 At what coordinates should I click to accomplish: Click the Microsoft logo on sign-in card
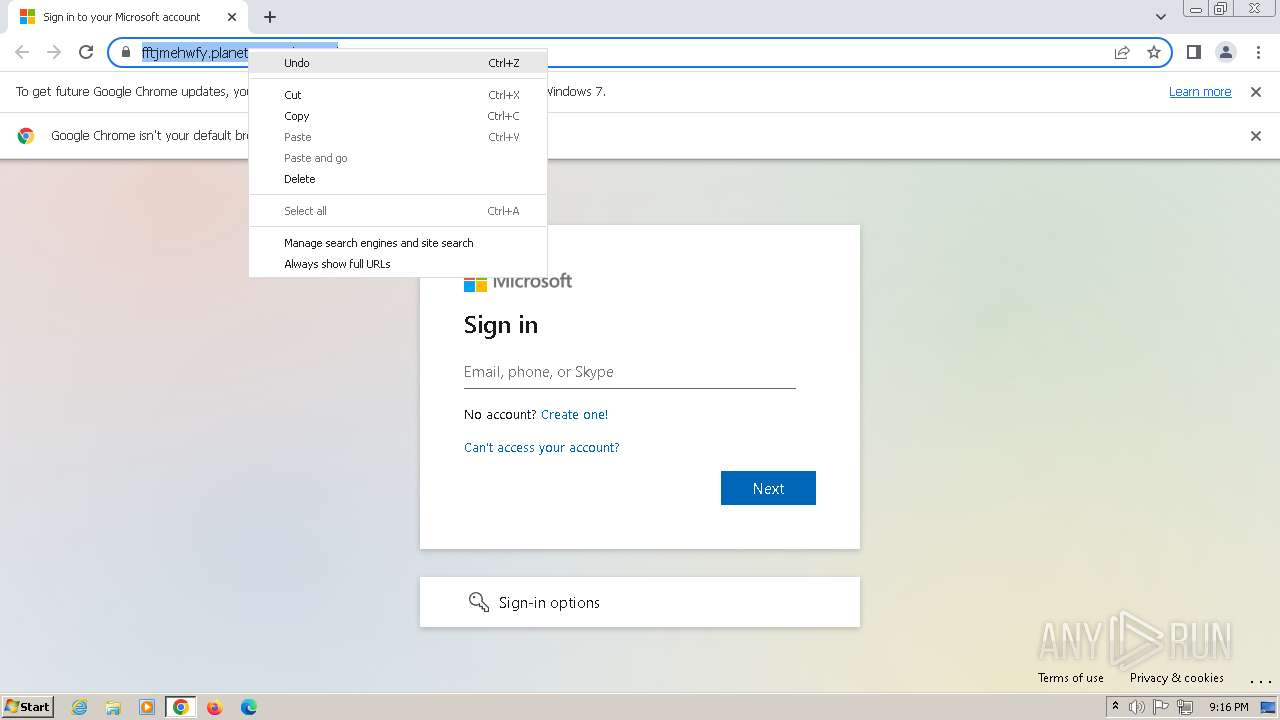[518, 282]
